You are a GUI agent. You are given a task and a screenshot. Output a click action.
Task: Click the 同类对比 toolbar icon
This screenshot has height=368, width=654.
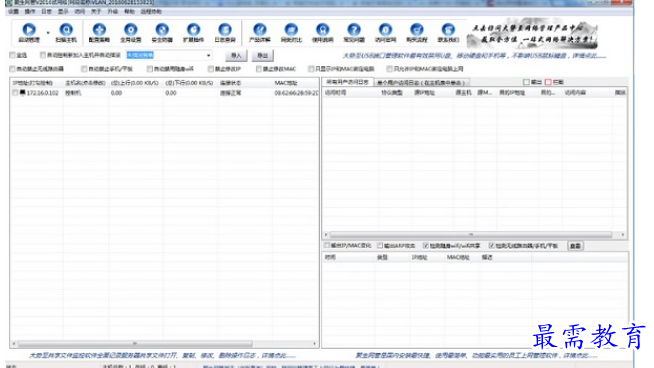[x=291, y=30]
